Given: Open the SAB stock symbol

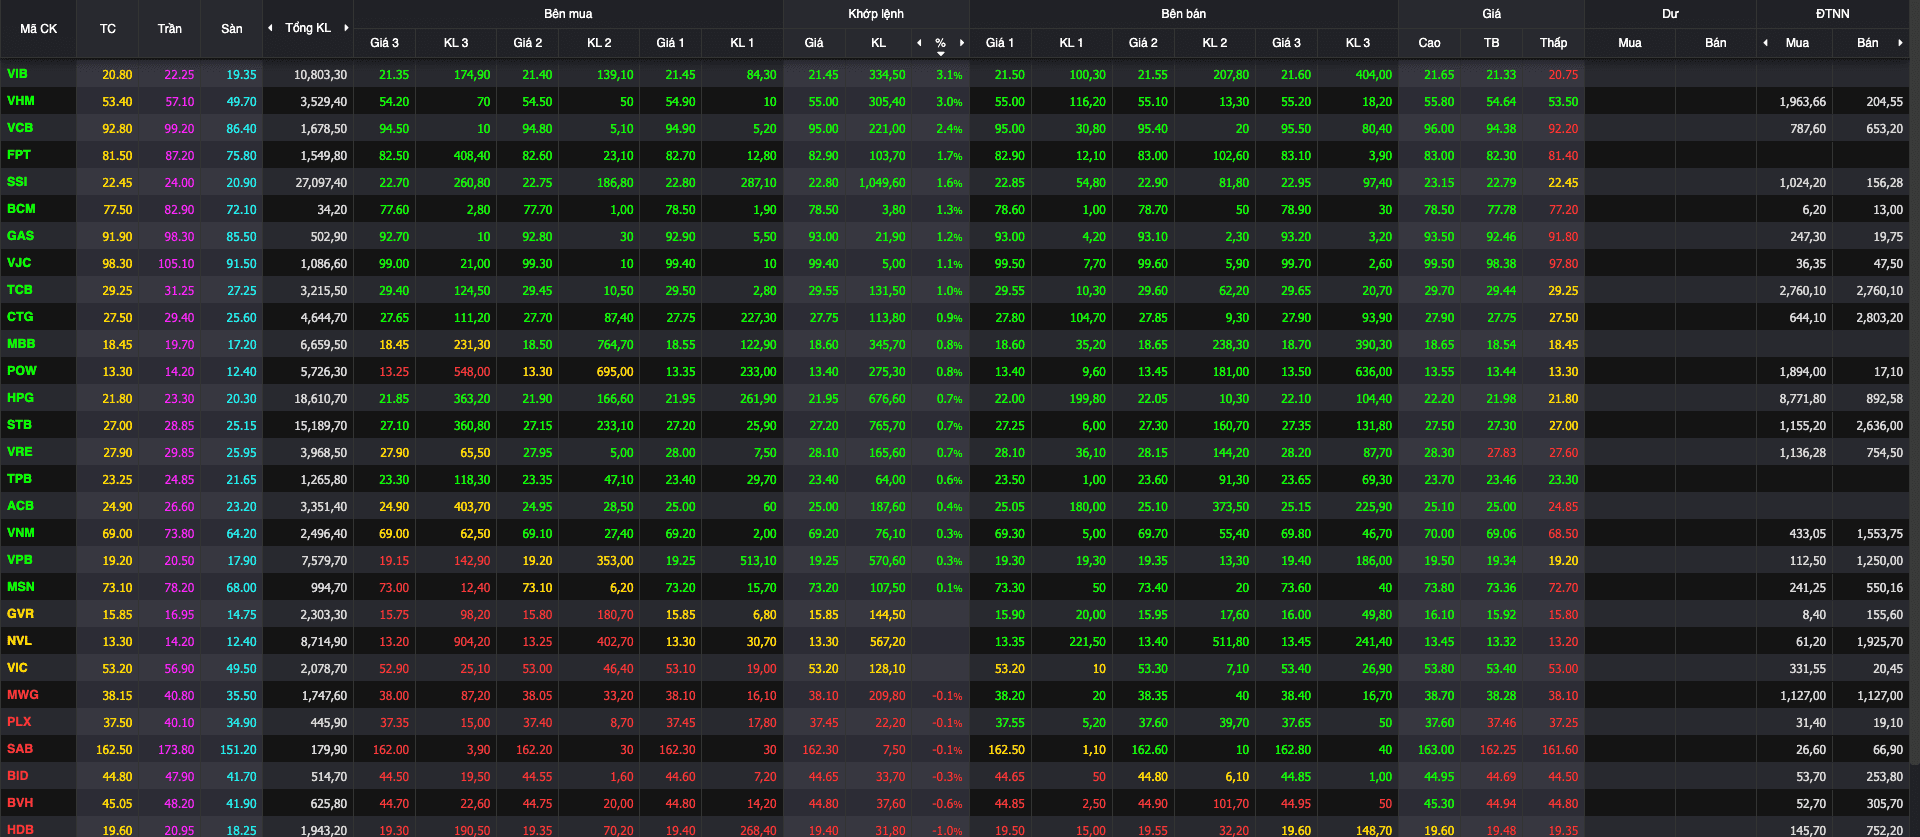Looking at the screenshot, I should pos(20,749).
